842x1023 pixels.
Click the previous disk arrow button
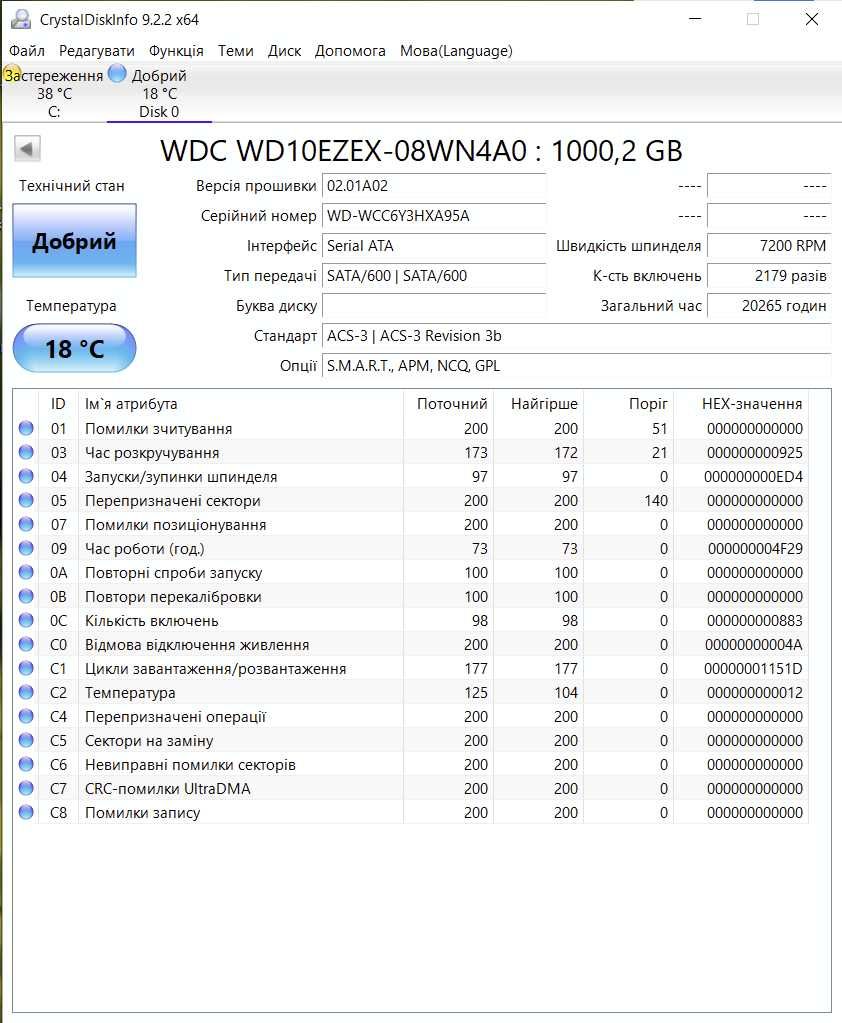[27, 149]
